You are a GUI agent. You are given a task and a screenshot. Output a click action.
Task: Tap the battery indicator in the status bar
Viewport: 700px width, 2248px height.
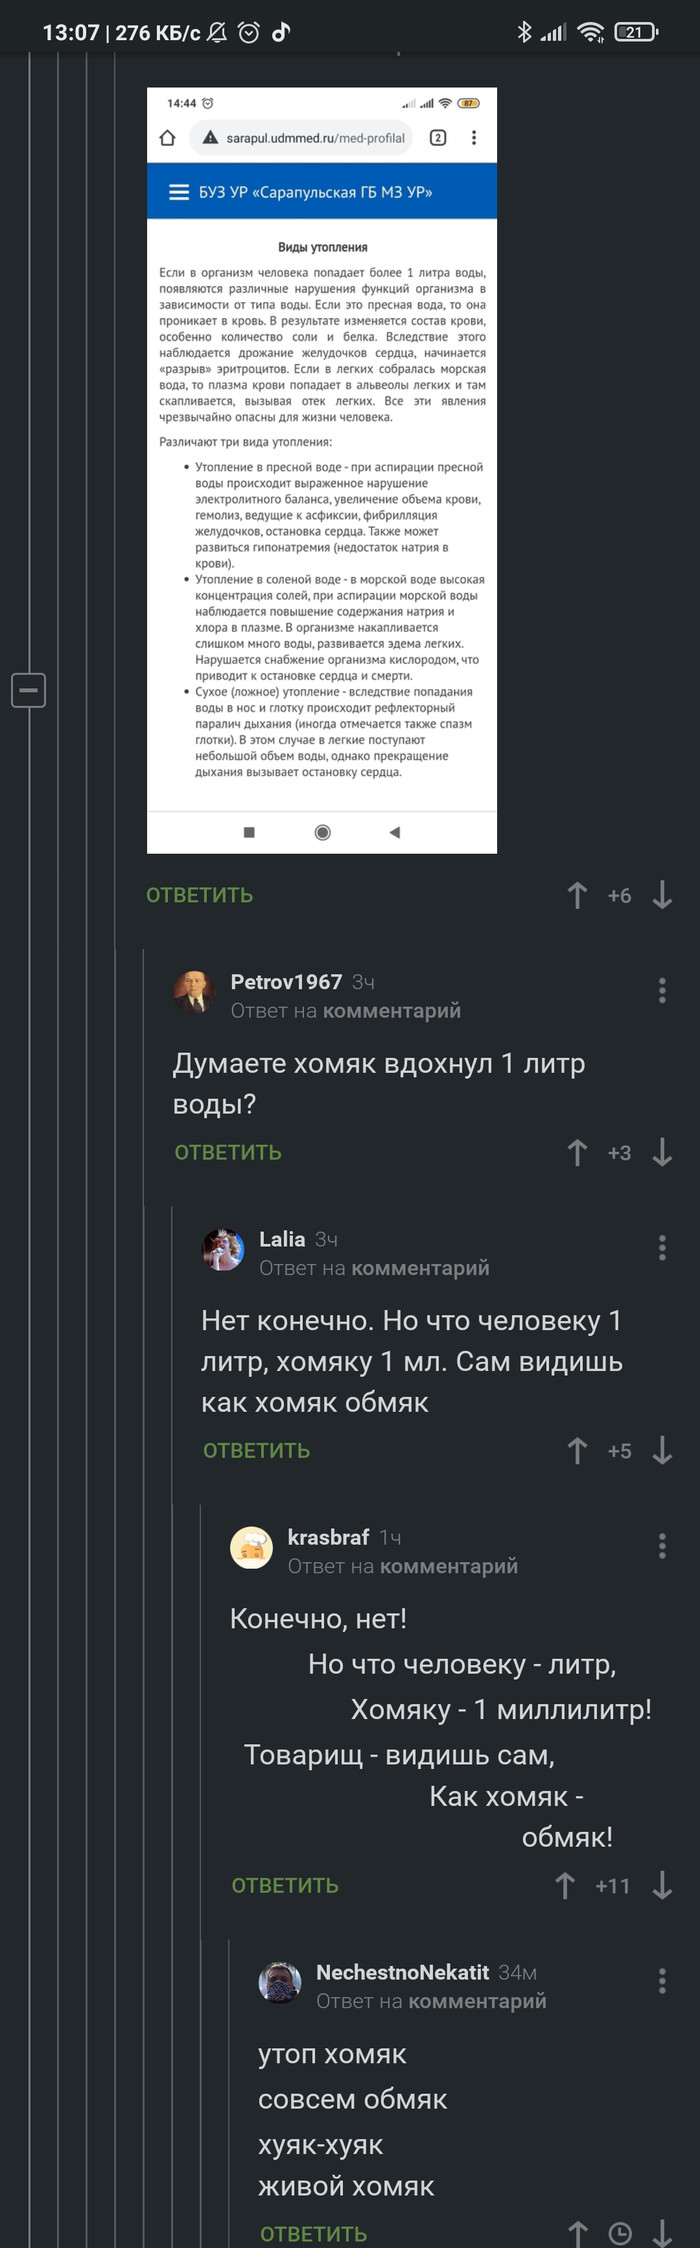(x=636, y=30)
